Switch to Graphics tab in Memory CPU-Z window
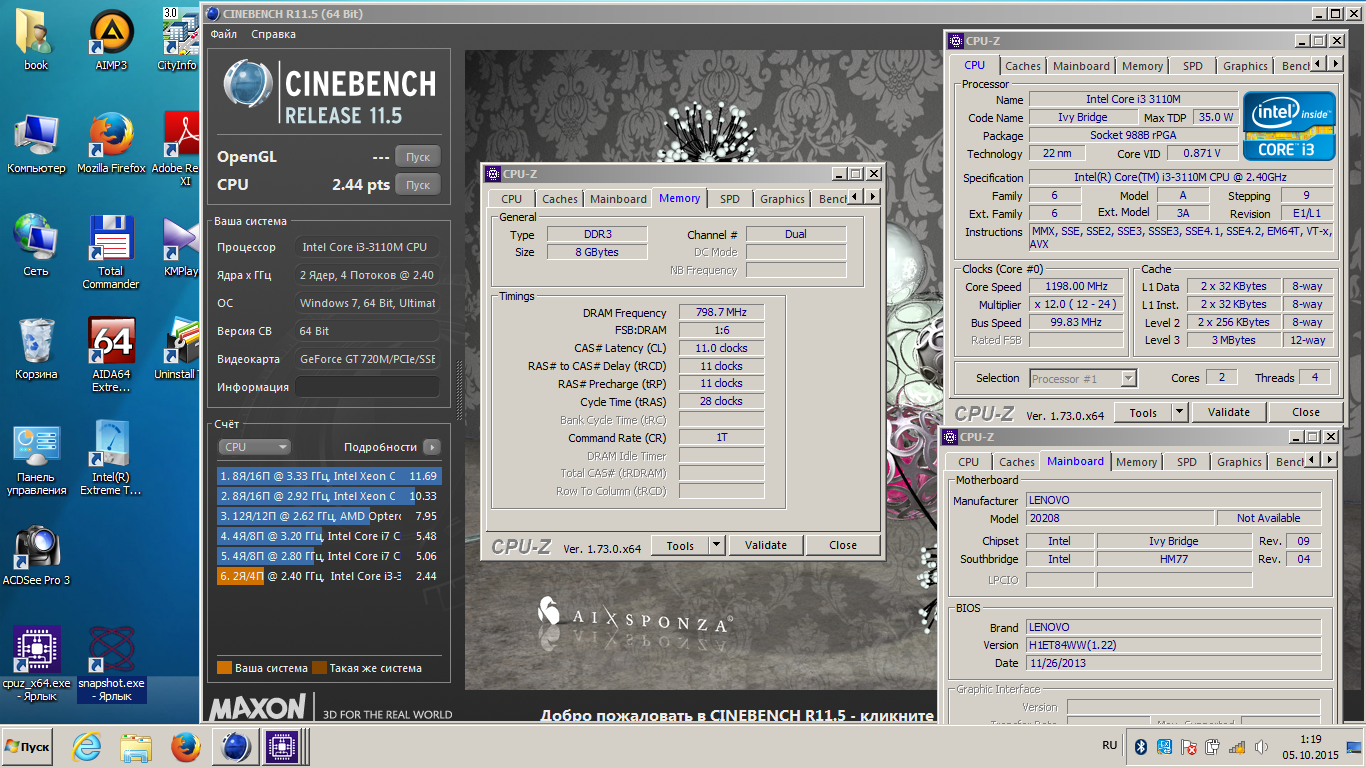1366x768 pixels. click(782, 199)
